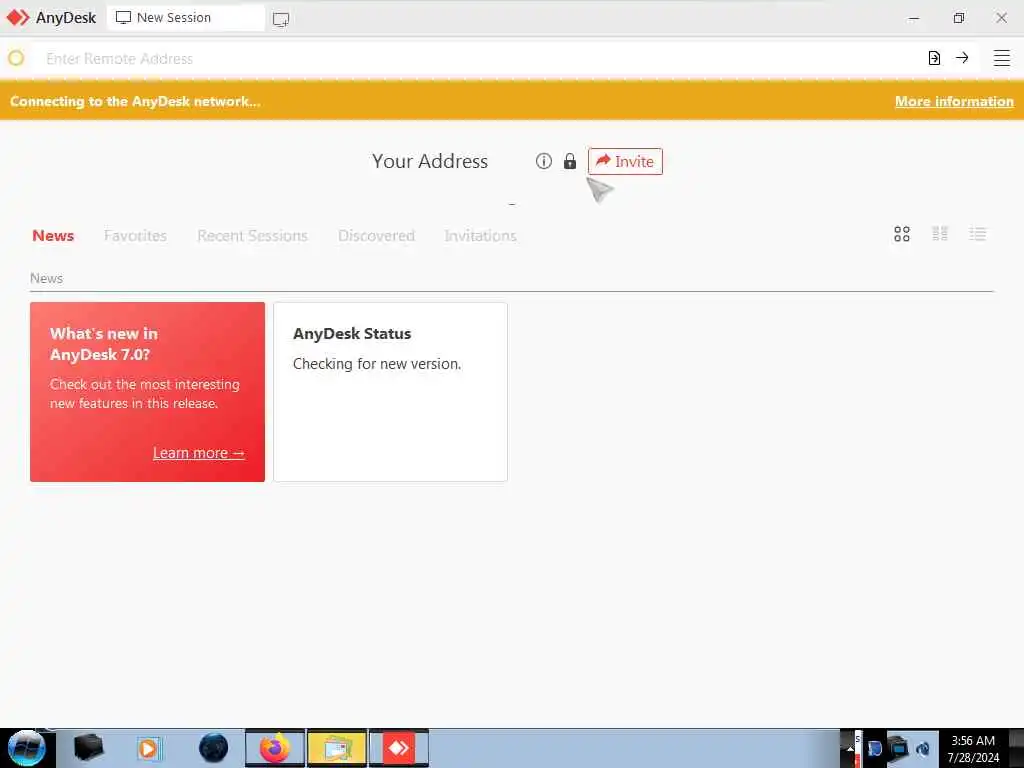Open the More information link
This screenshot has width=1024, height=768.
[954, 101]
